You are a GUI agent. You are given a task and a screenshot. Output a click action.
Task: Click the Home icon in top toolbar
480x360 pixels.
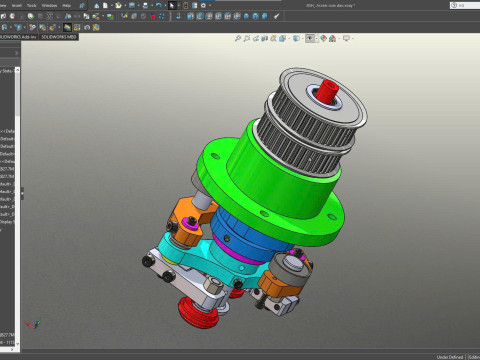(x=97, y=6)
